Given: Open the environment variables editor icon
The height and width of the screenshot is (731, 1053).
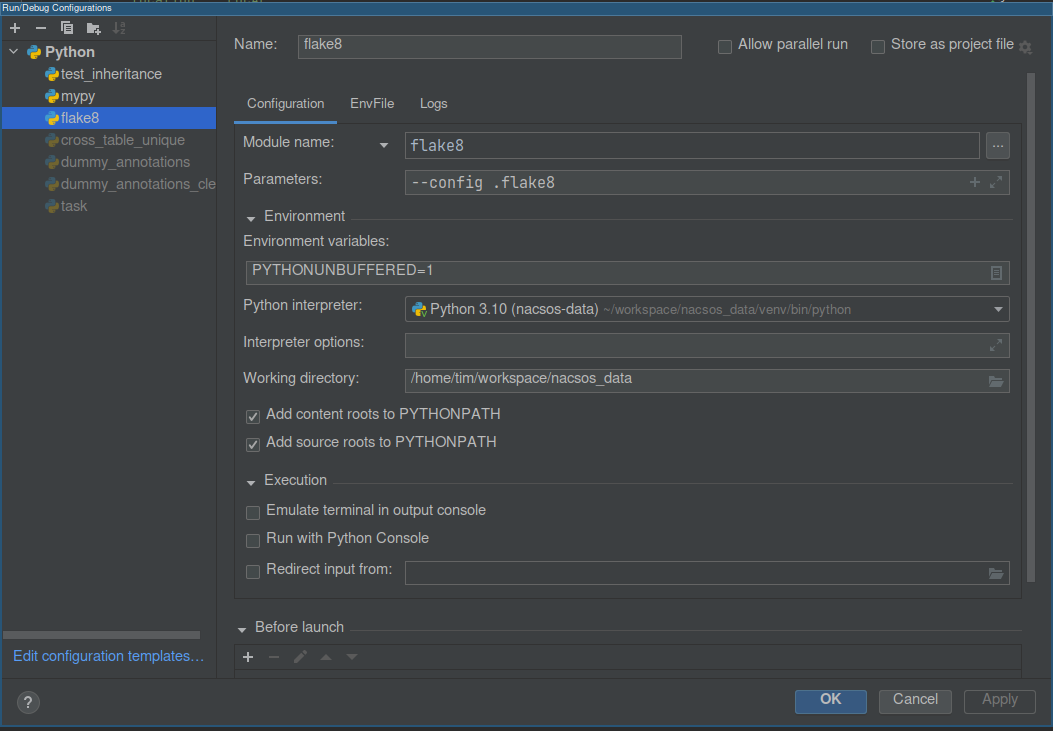Looking at the screenshot, I should pos(996,273).
